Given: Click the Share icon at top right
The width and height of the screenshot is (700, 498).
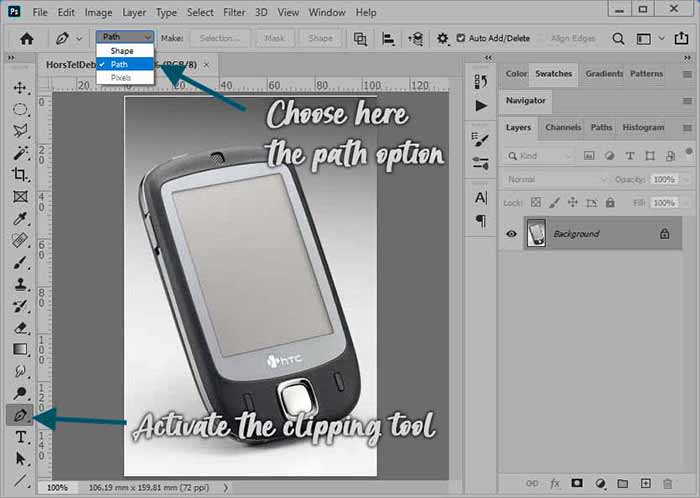Looking at the screenshot, I should pos(681,38).
